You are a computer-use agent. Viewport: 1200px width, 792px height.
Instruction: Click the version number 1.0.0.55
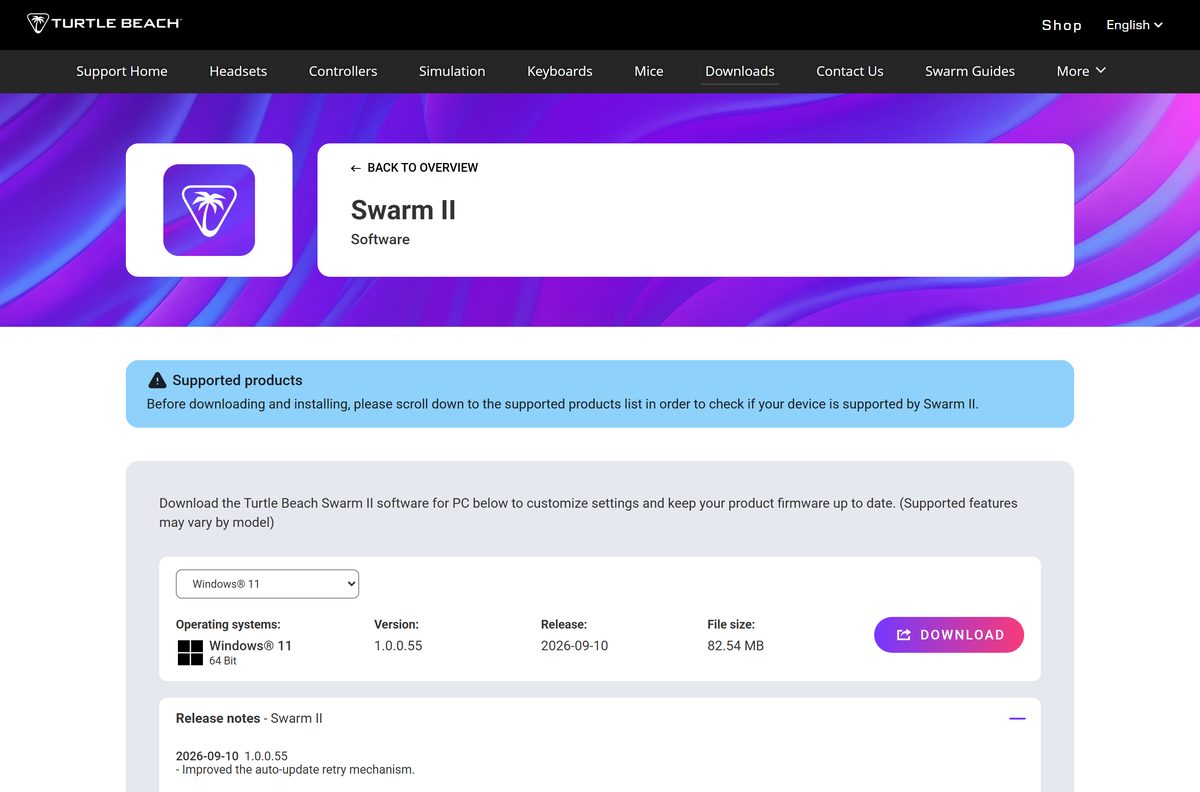pyautogui.click(x=398, y=646)
